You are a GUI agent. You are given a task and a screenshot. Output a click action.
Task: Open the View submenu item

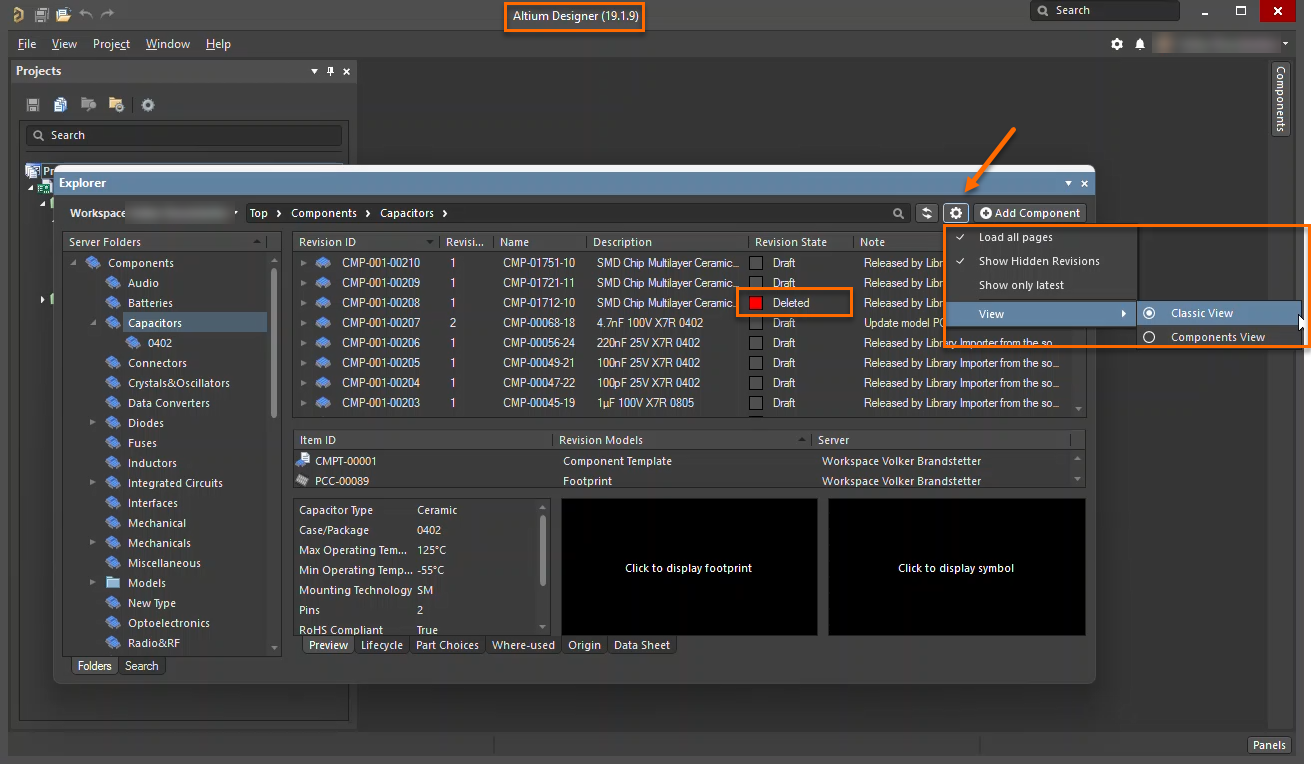[1041, 314]
